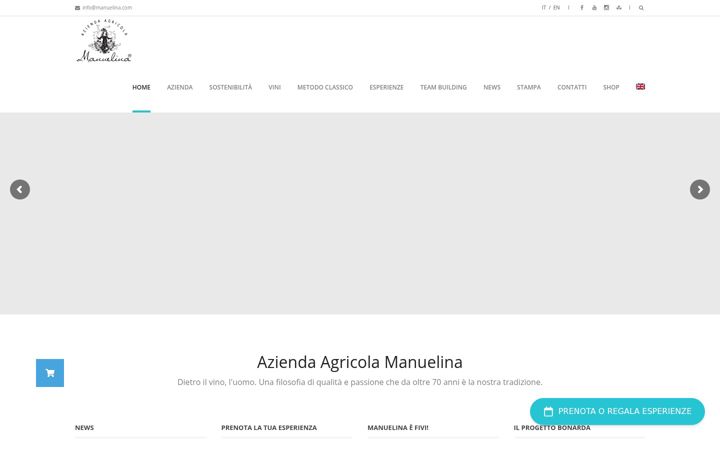720x450 pixels.
Task: Open the SHOP menu item
Action: tap(611, 87)
